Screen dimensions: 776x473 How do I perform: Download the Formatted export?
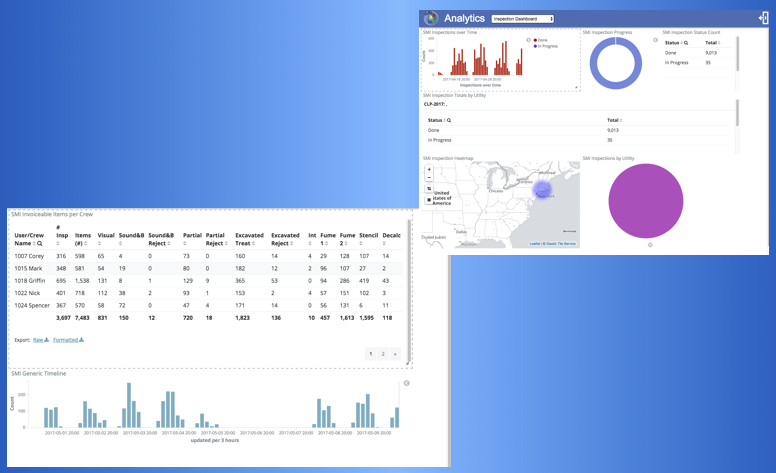tap(68, 340)
